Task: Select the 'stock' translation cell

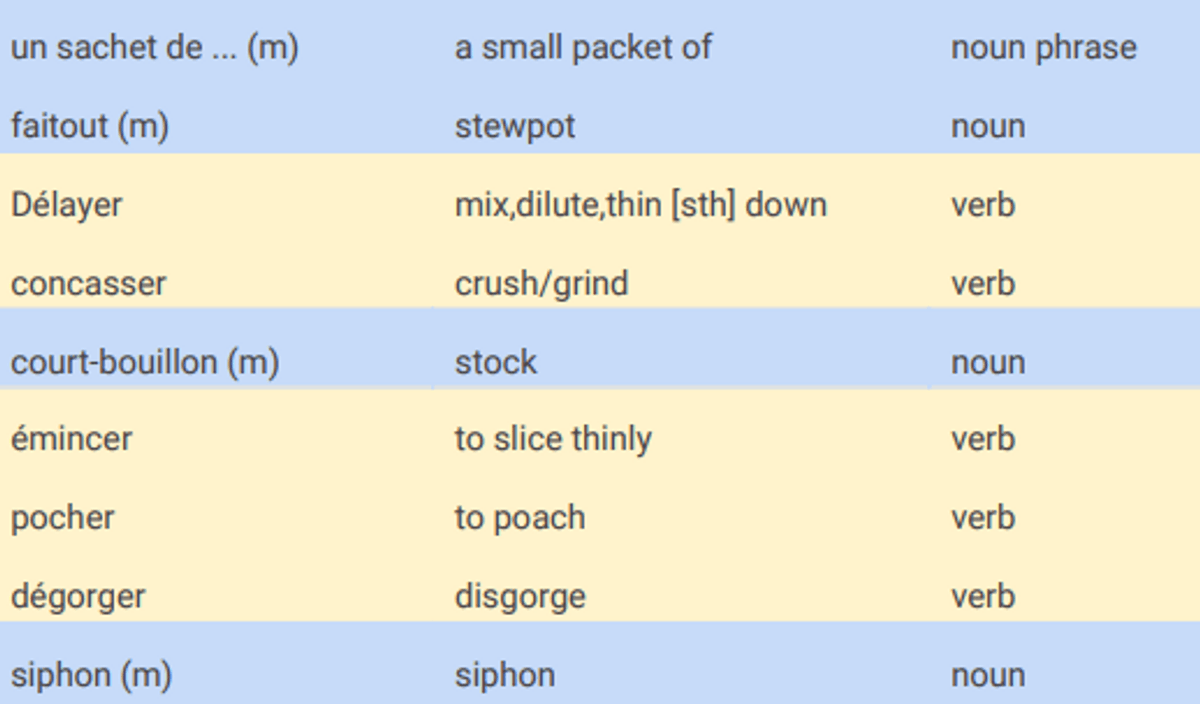Action: 681,361
